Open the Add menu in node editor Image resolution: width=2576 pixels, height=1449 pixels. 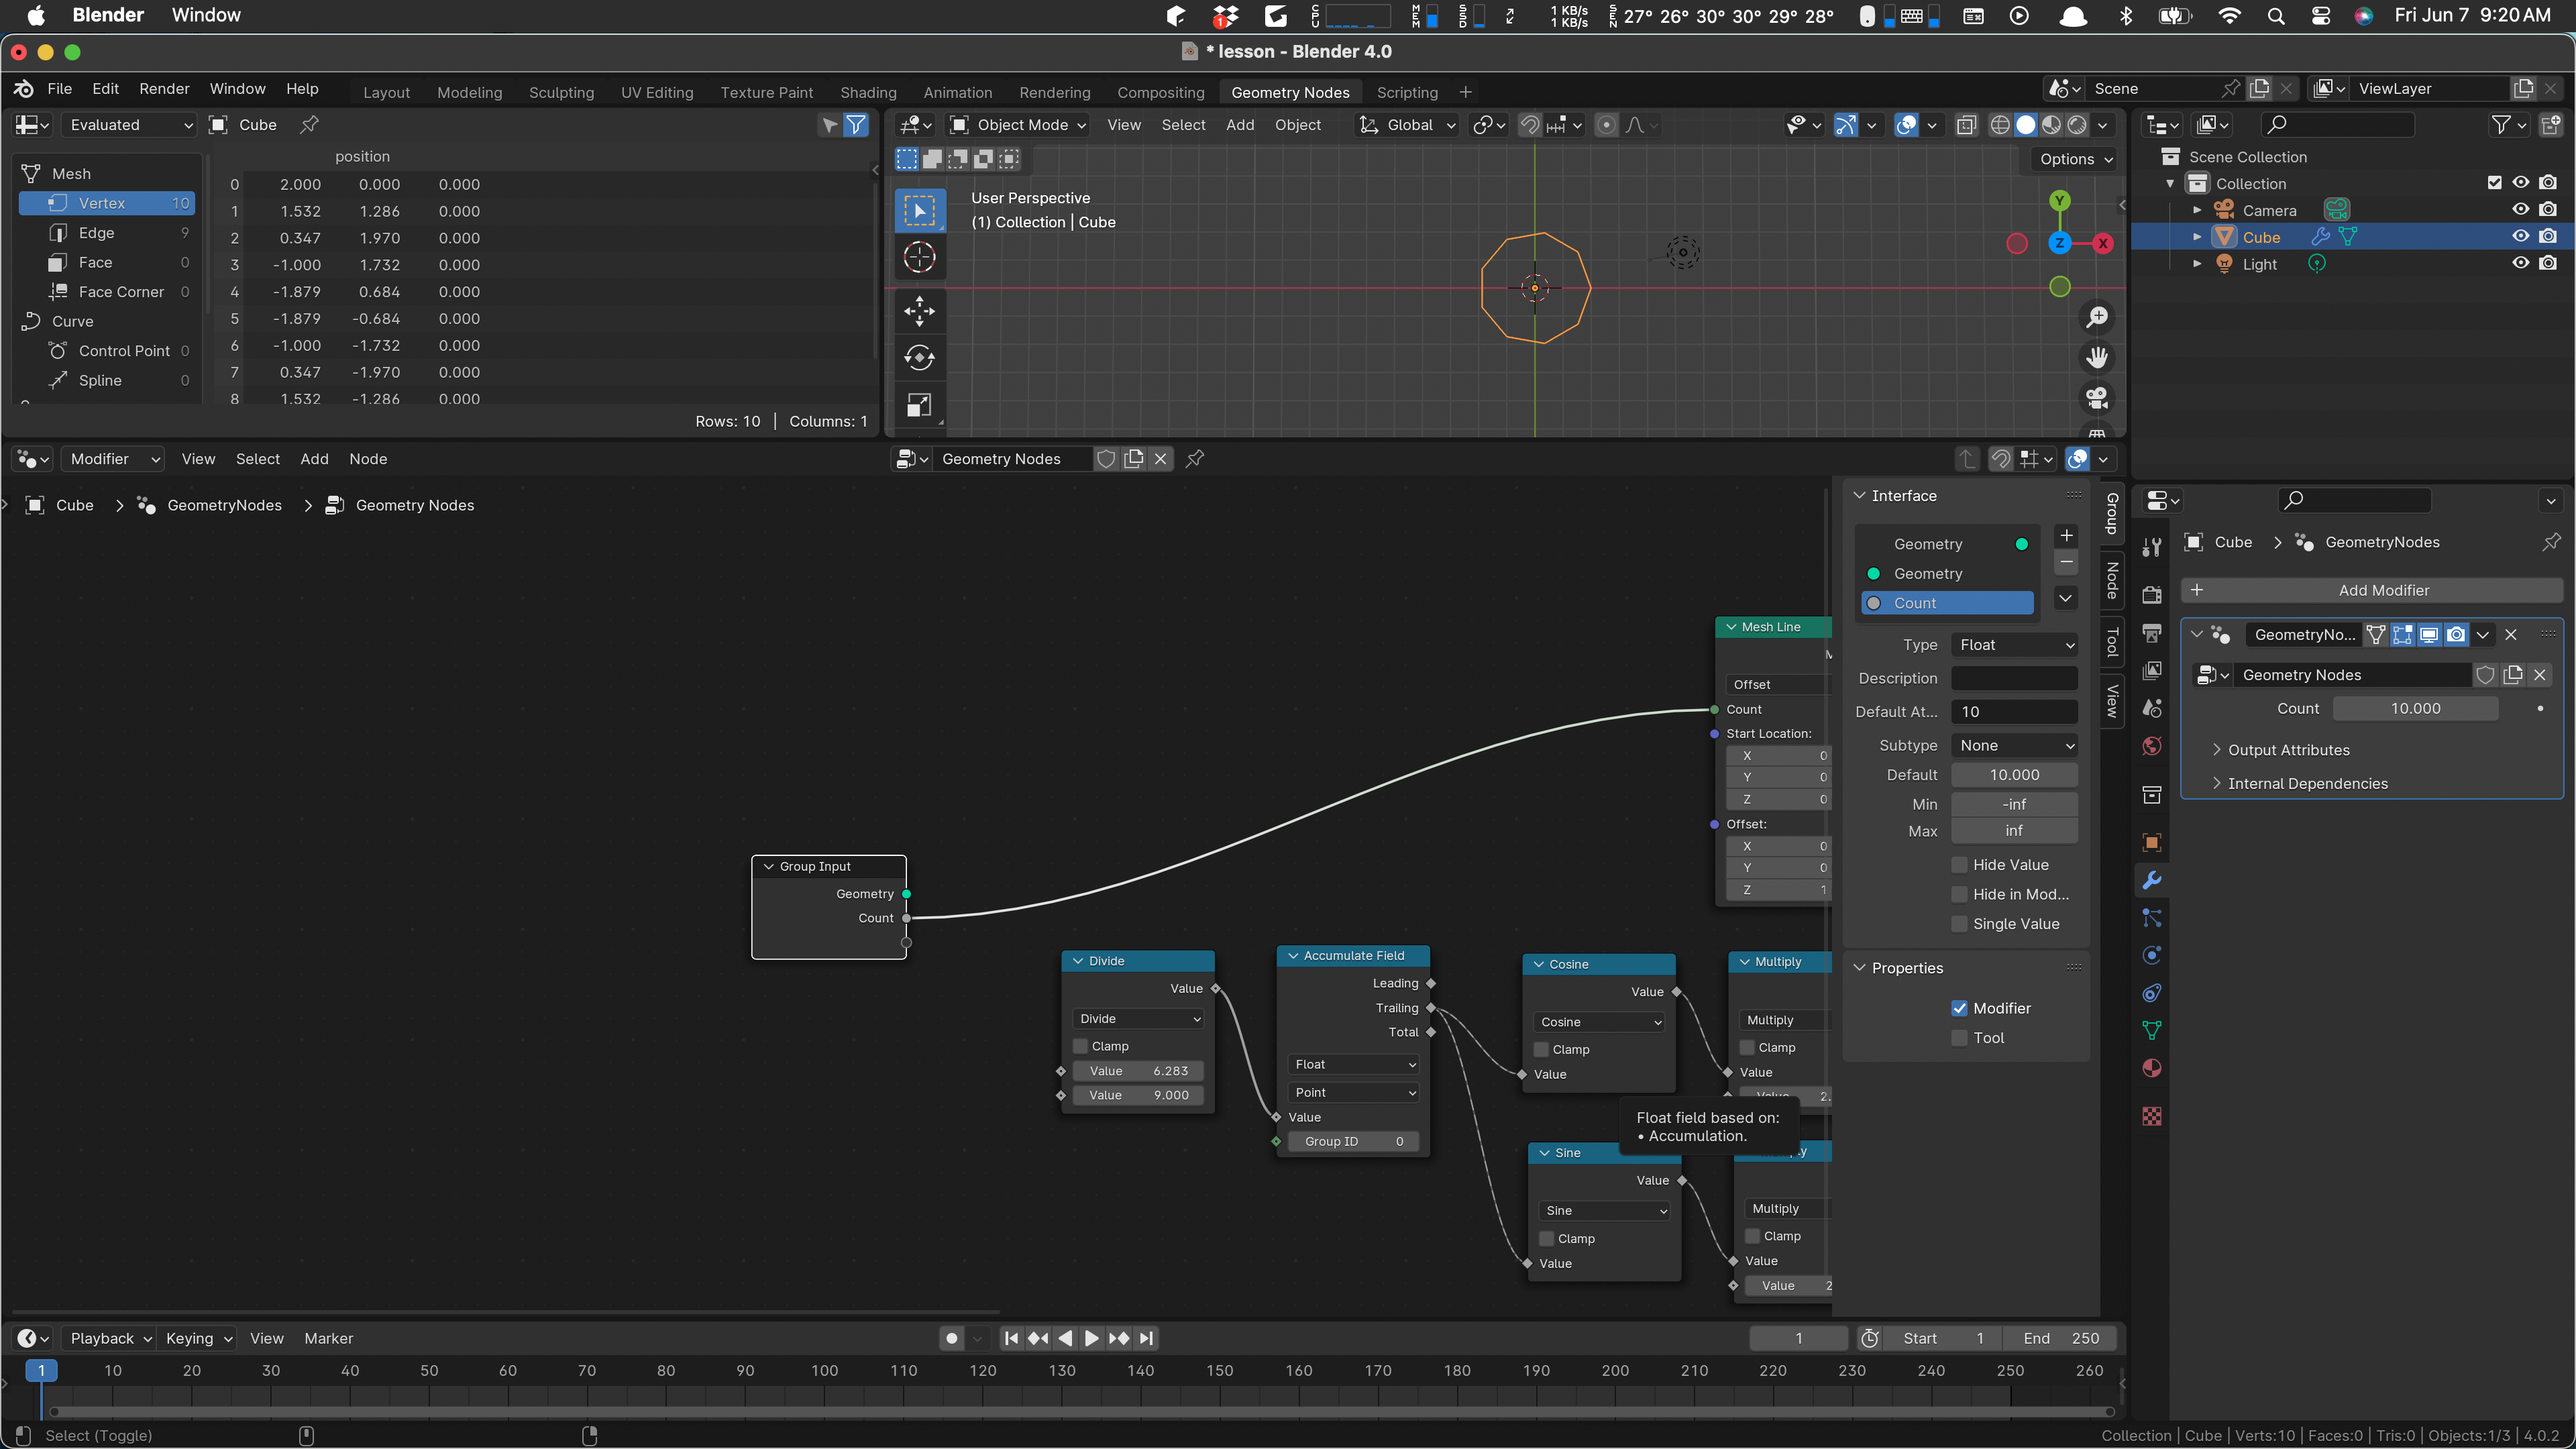point(314,459)
